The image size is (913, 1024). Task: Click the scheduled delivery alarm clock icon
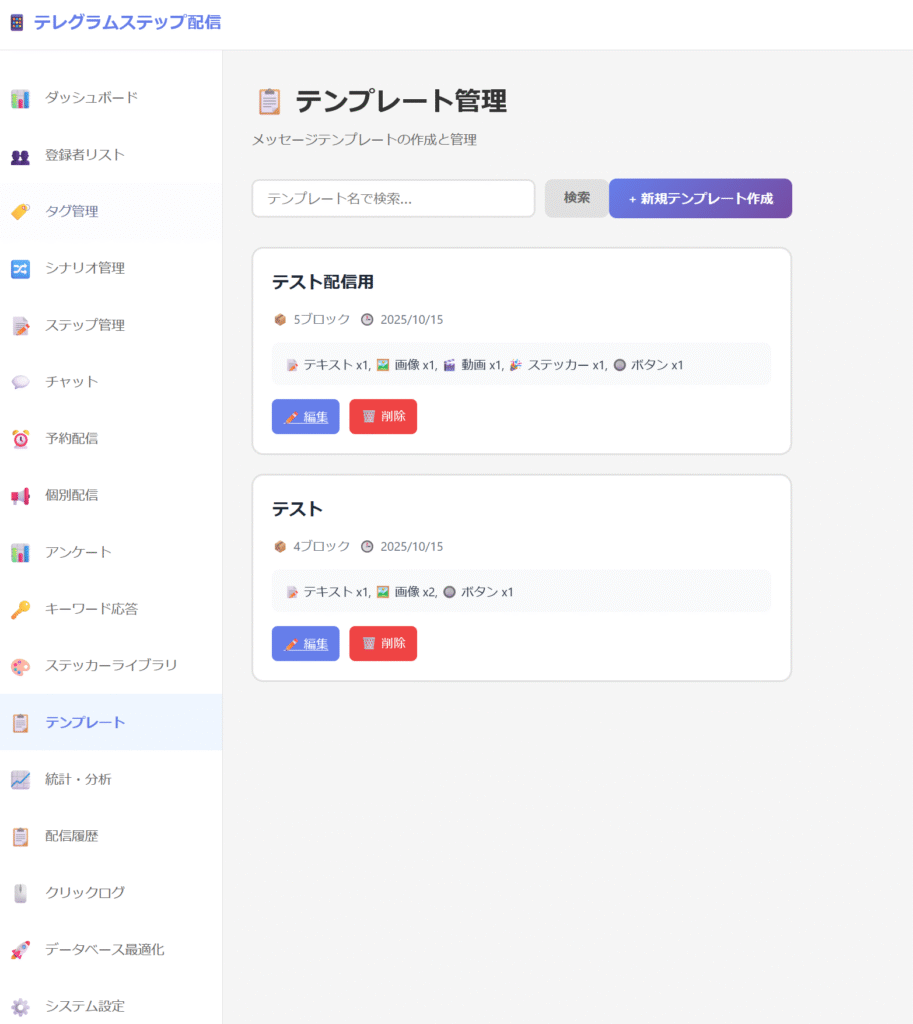(20, 439)
